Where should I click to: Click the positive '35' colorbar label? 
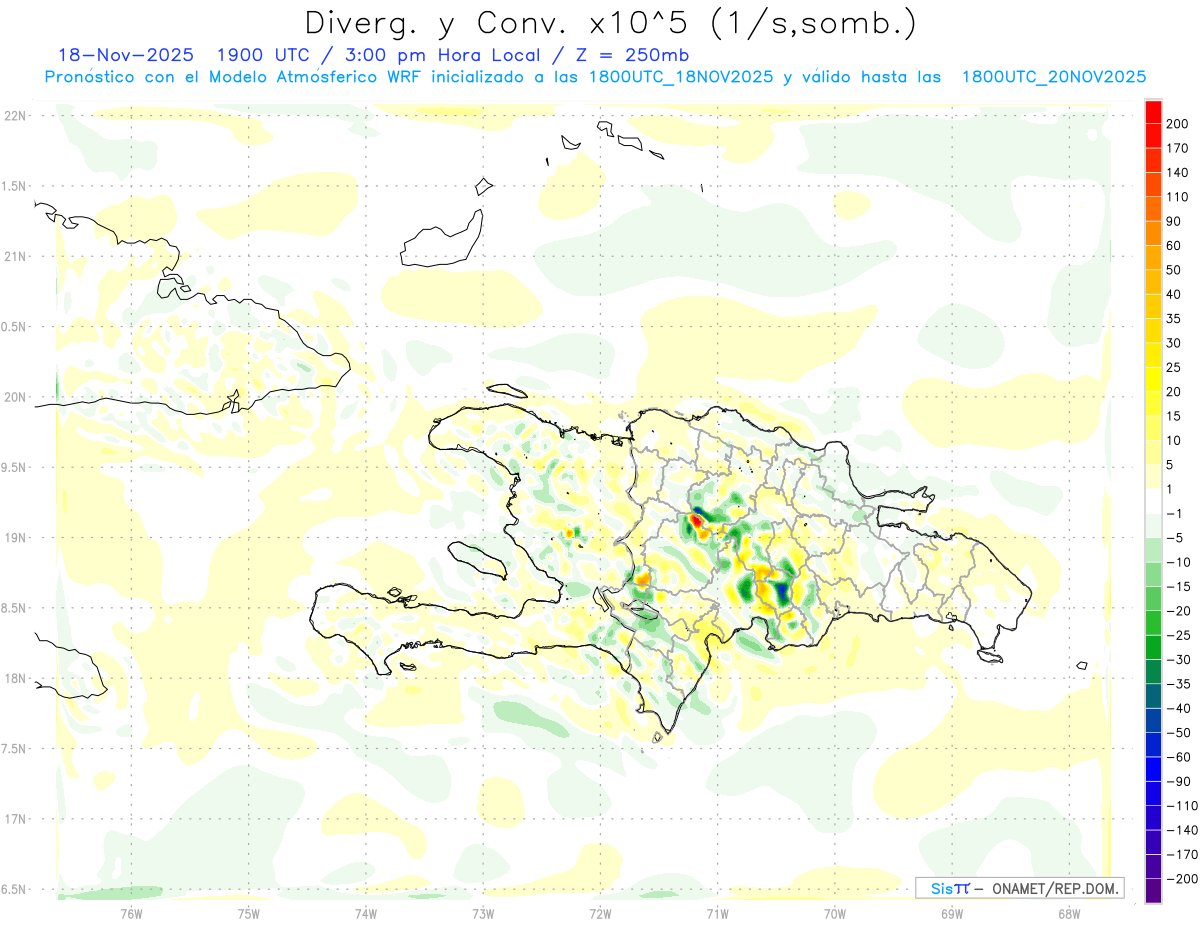(x=1174, y=319)
